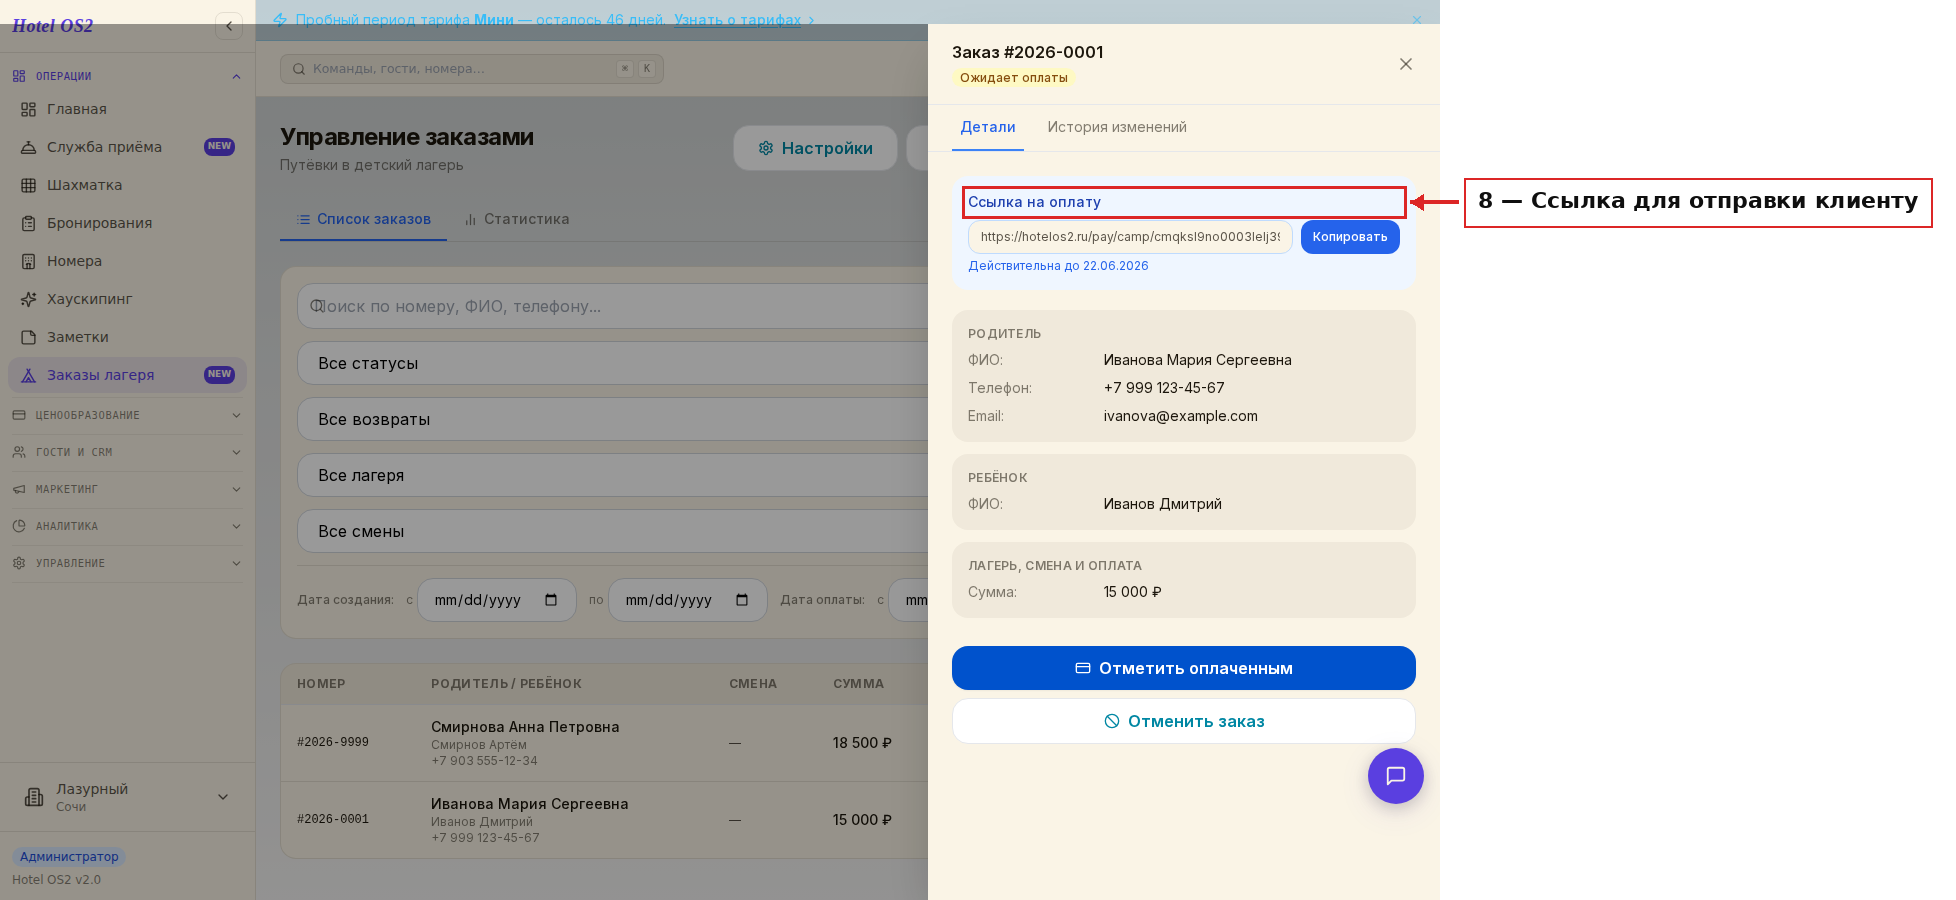Open the Лазурный hotel selector dropdown

pyautogui.click(x=127, y=797)
